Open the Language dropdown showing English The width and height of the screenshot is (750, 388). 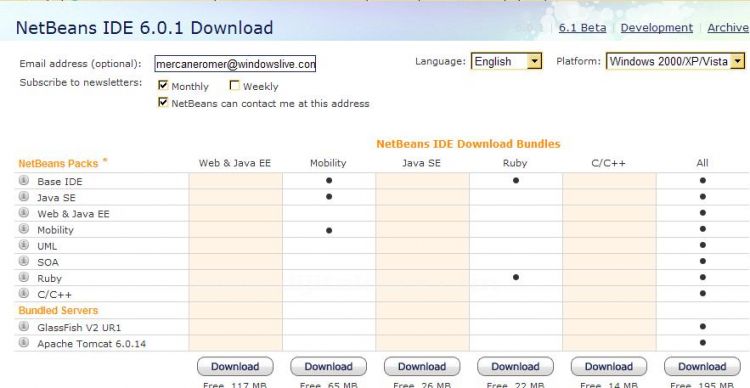[x=506, y=61]
